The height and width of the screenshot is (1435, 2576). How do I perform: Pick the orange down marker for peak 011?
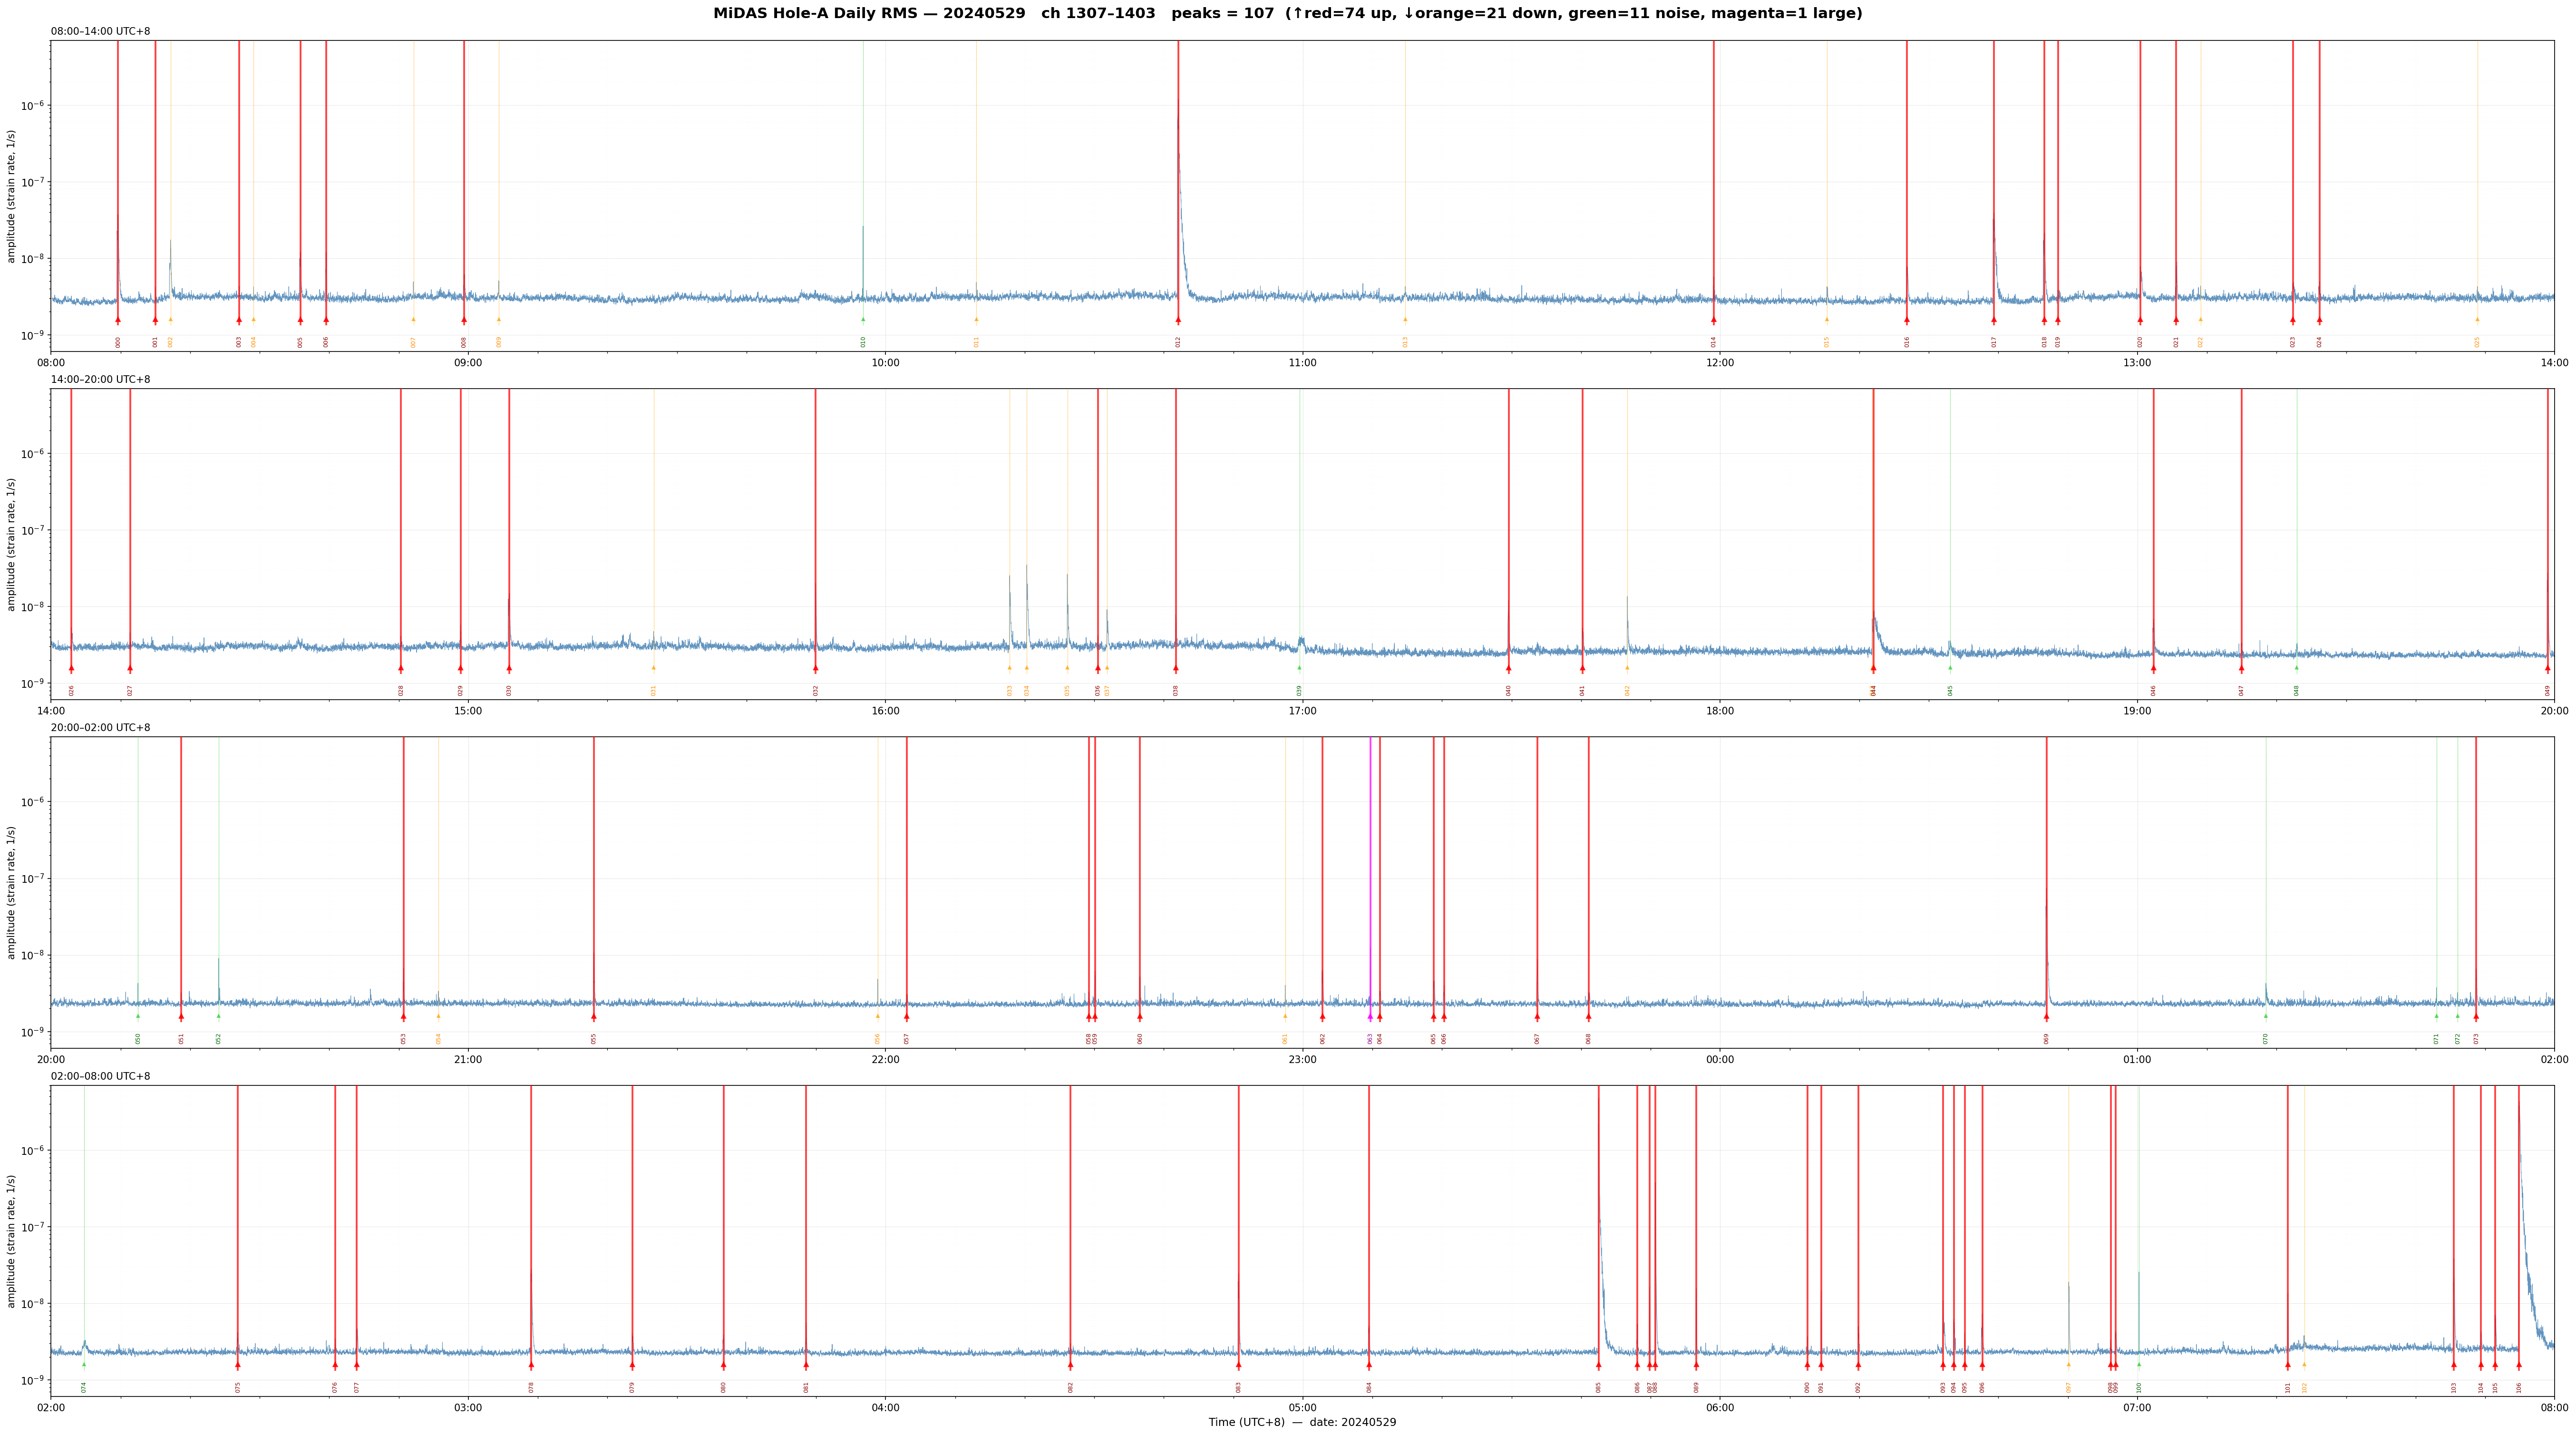(x=977, y=320)
